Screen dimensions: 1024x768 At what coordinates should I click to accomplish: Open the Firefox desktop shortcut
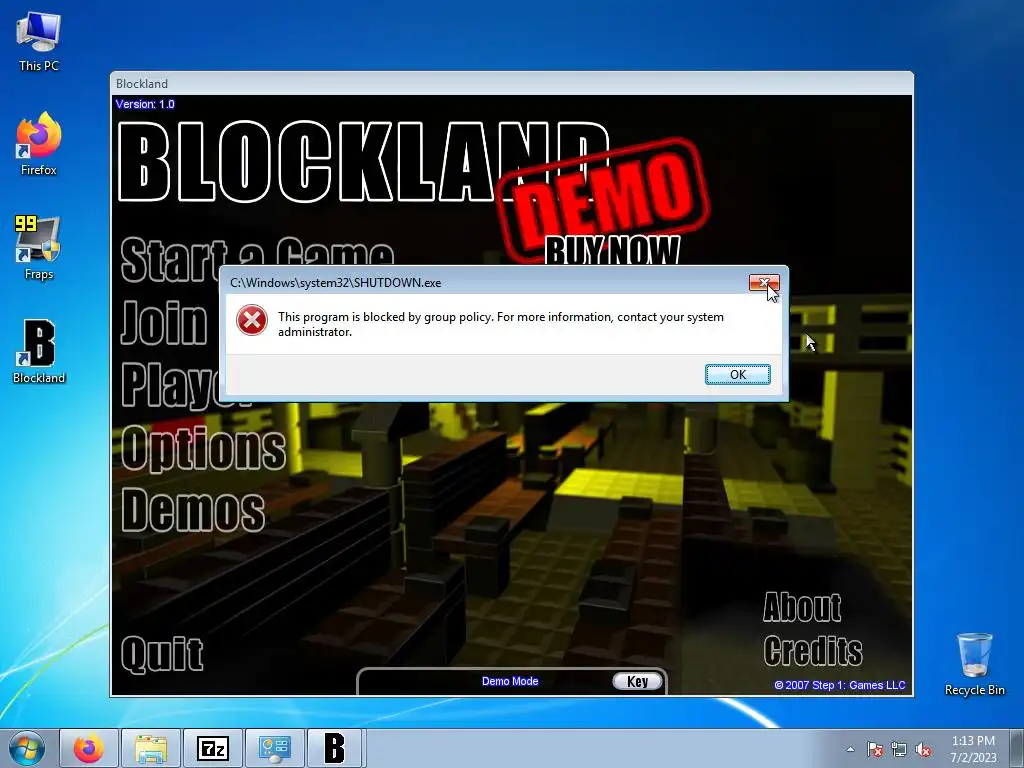click(39, 144)
